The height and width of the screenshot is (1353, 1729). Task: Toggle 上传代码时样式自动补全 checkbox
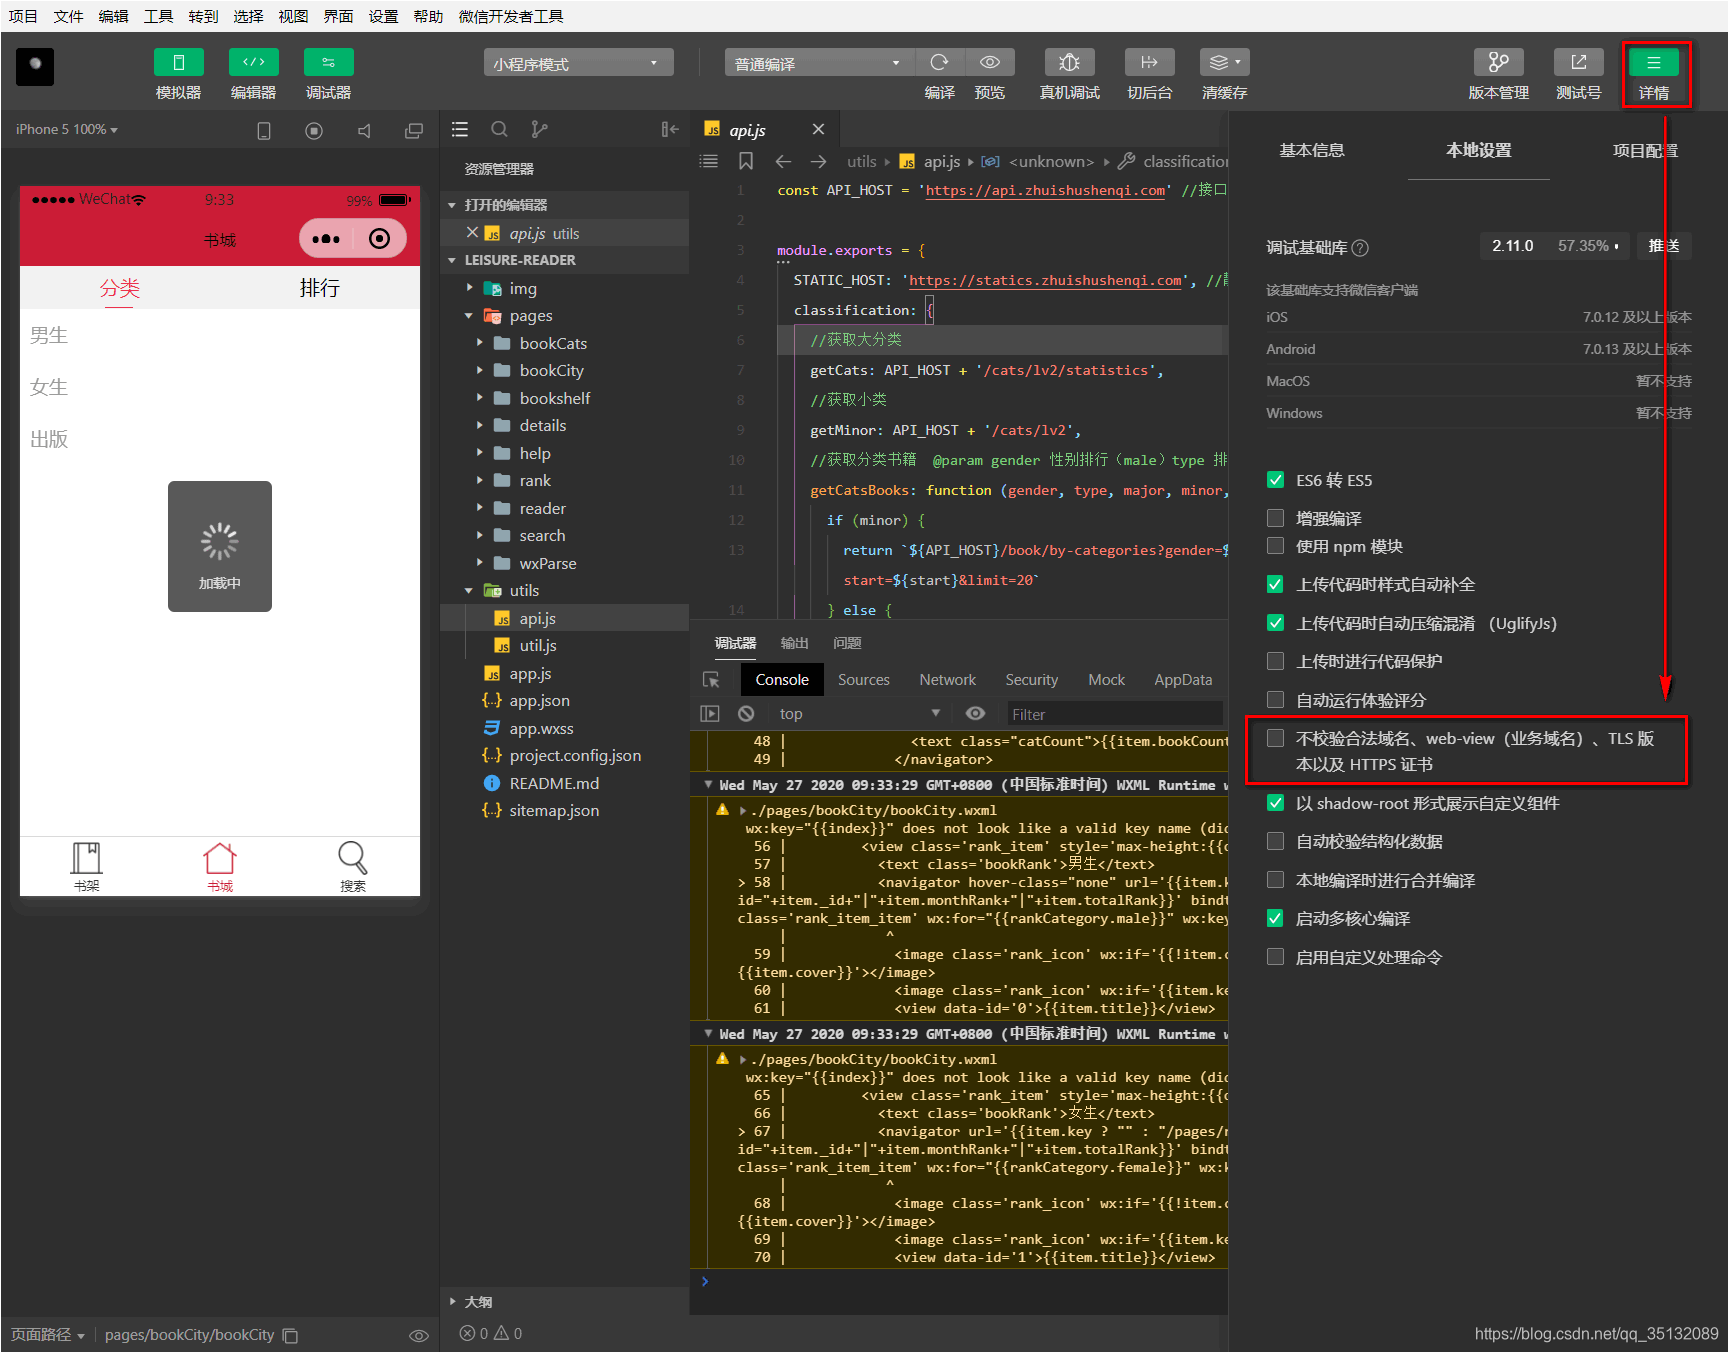click(1275, 584)
